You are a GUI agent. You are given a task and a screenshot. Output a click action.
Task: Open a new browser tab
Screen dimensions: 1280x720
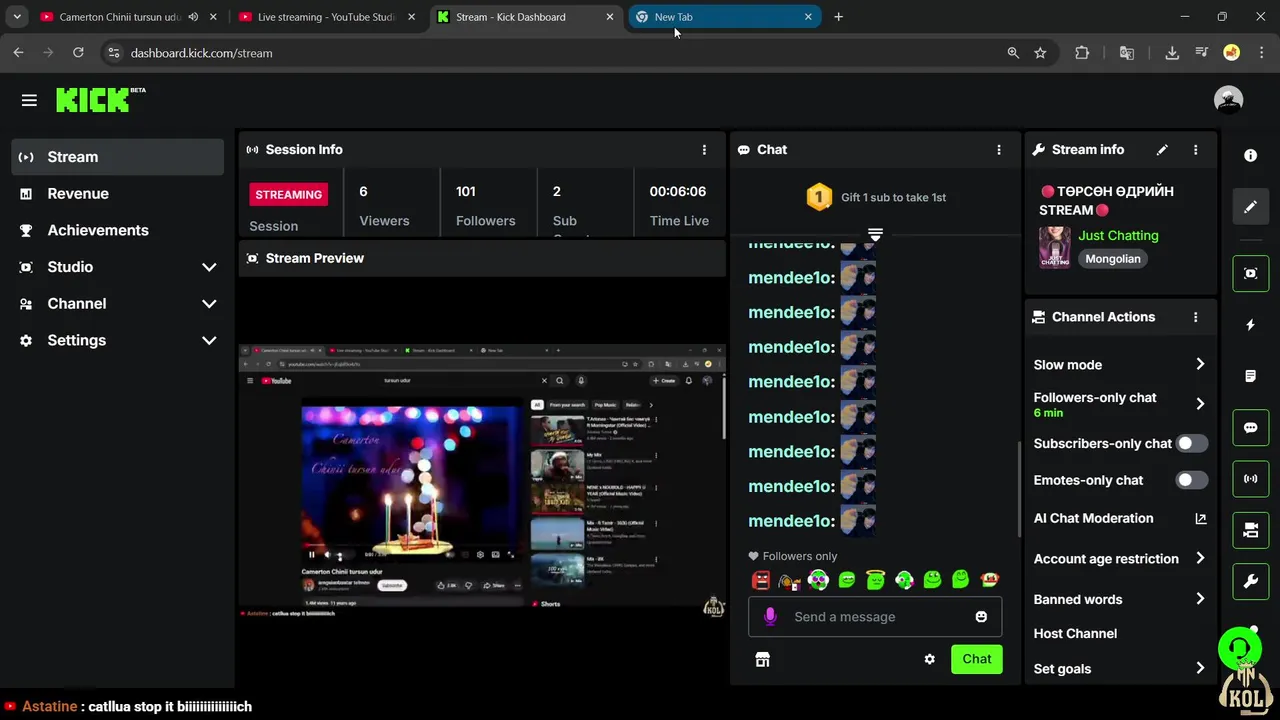click(838, 17)
